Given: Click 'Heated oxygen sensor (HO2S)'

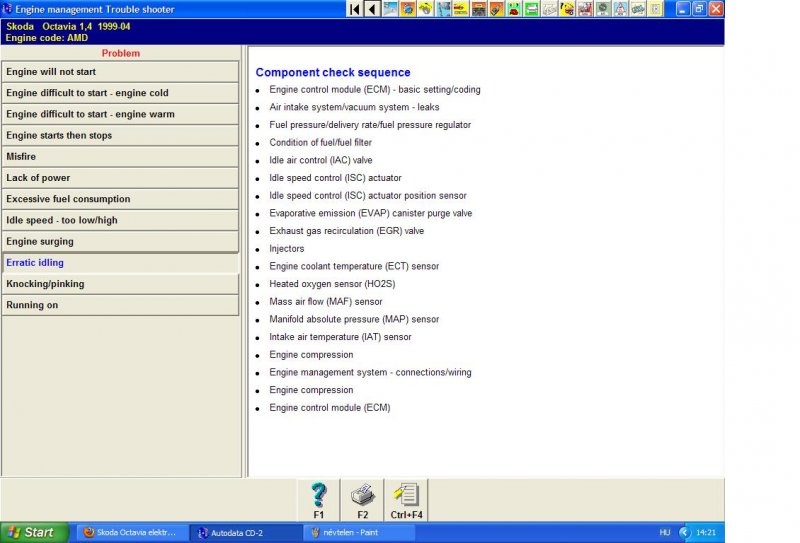Looking at the screenshot, I should click(x=332, y=284).
